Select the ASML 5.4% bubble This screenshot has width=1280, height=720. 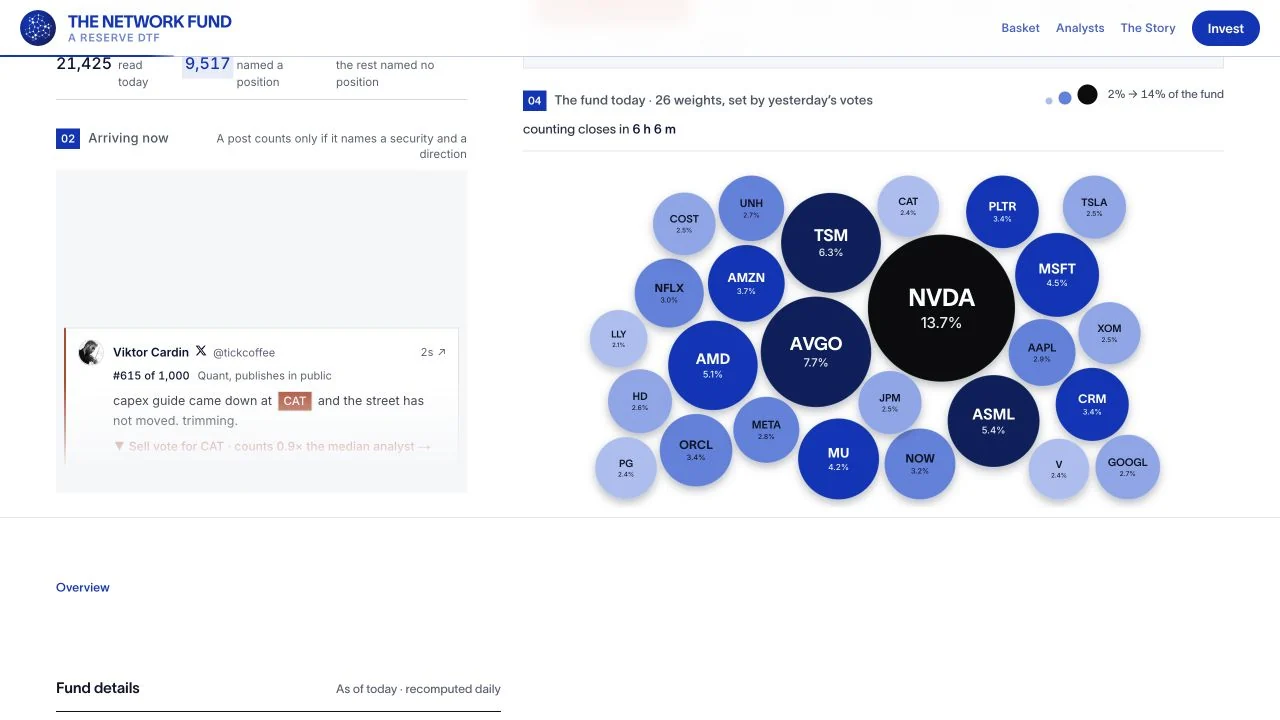(993, 421)
